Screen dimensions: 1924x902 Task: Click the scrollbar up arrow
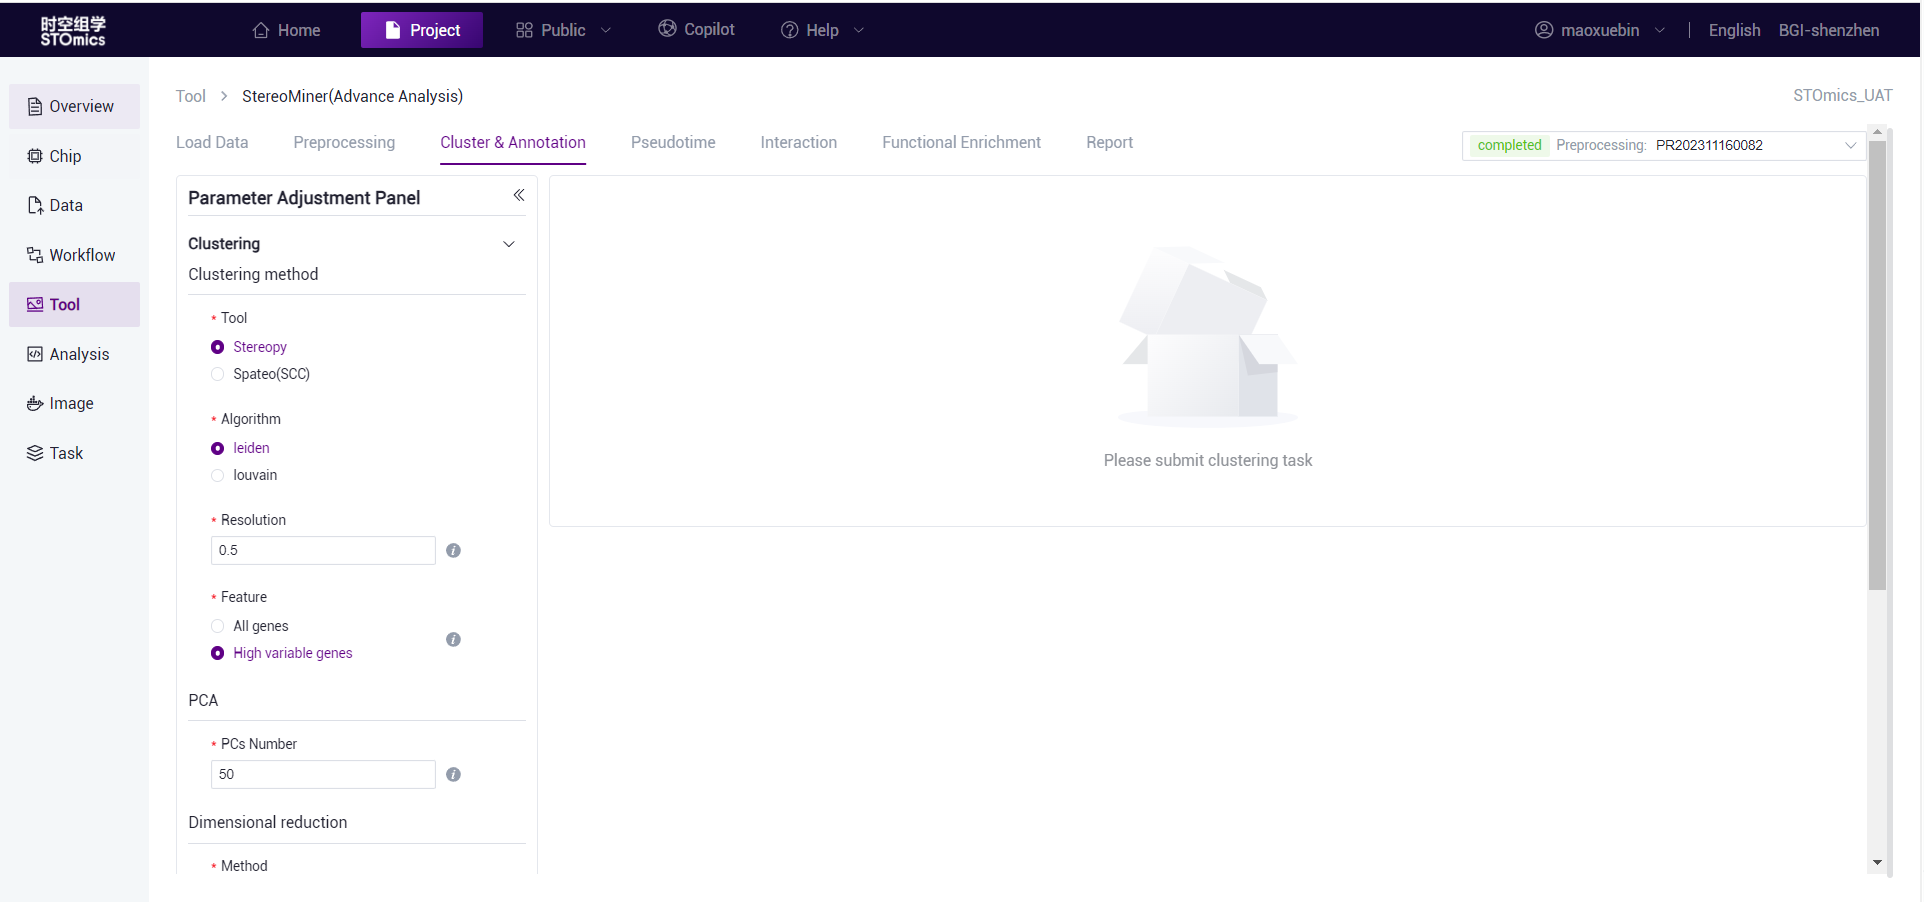pos(1877,132)
